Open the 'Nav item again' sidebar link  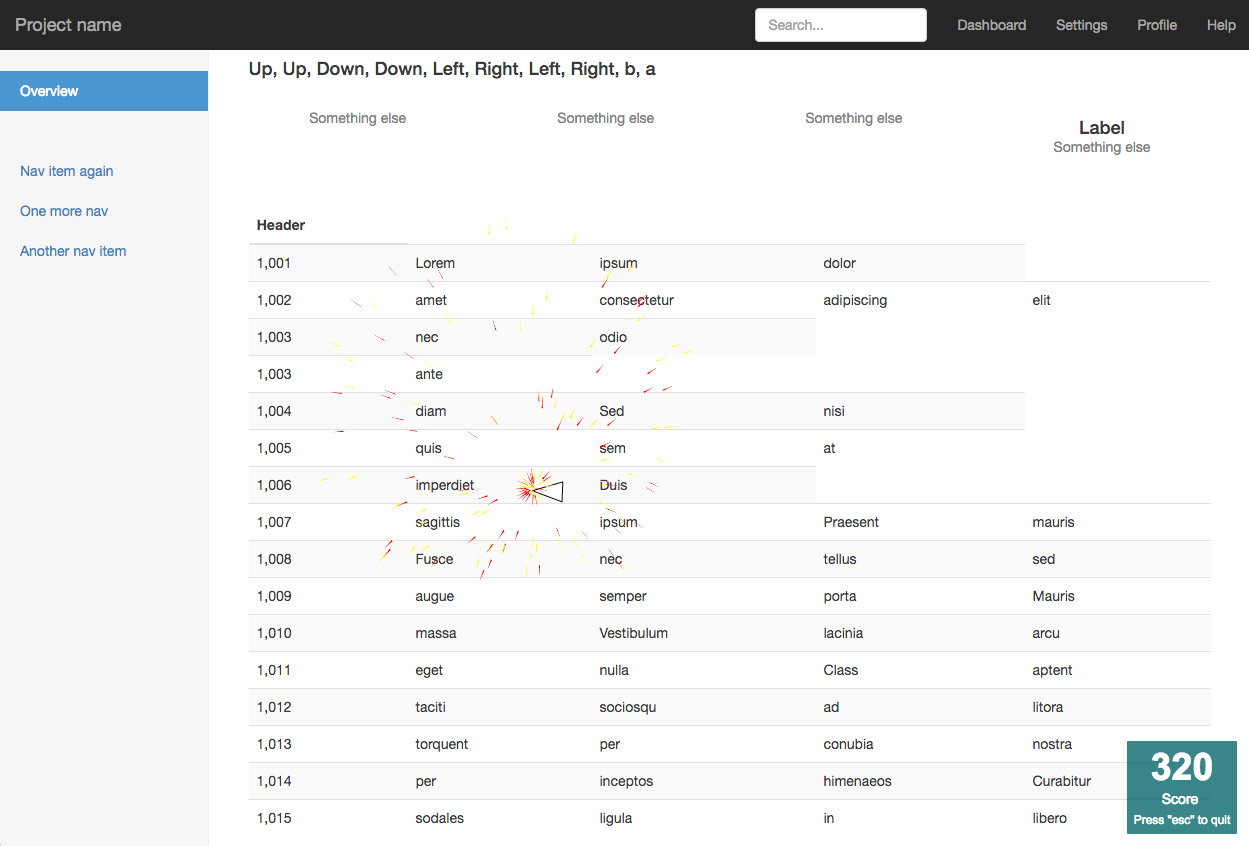tap(67, 171)
